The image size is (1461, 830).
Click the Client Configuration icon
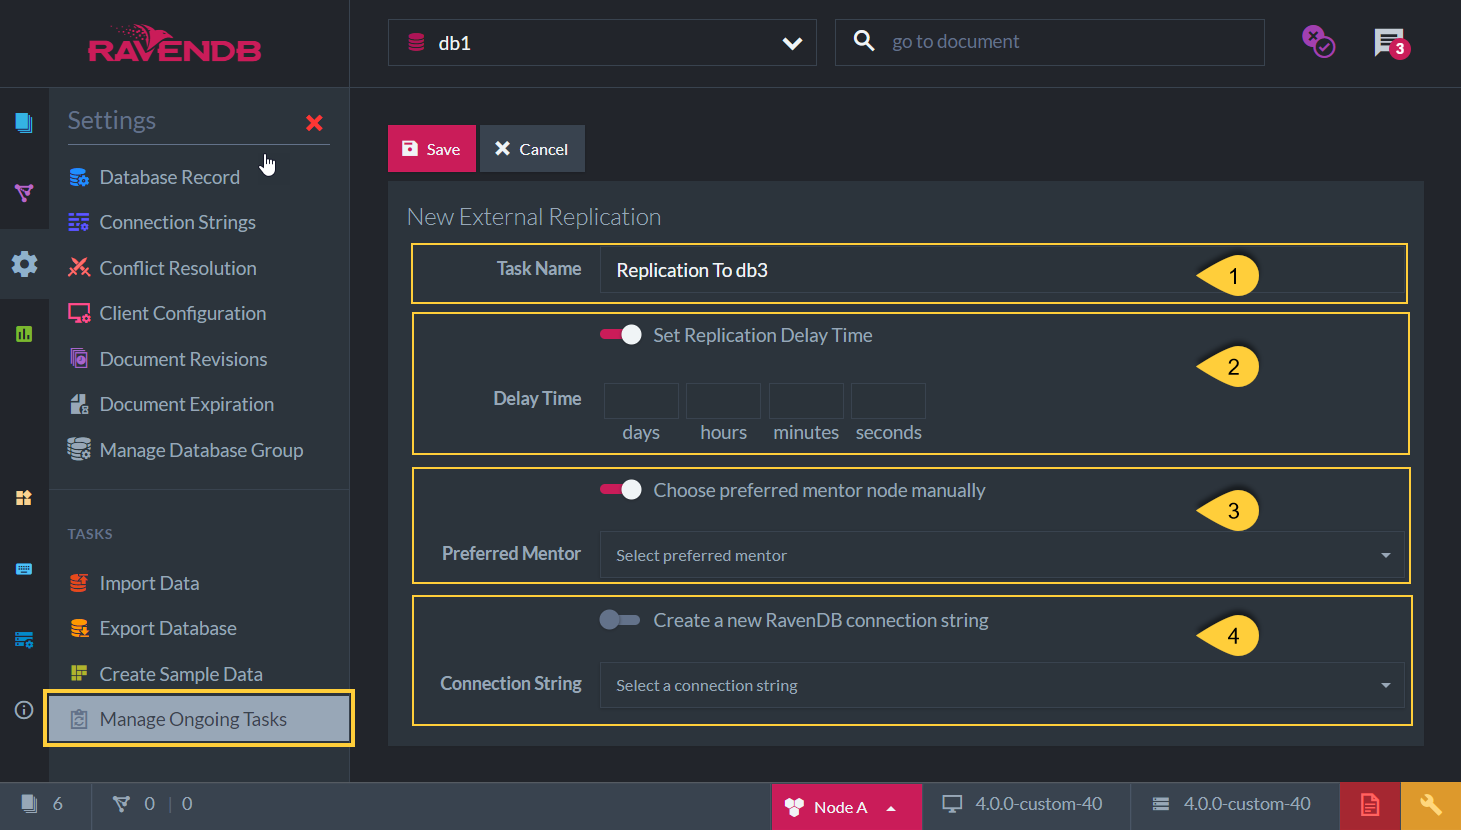coord(79,313)
